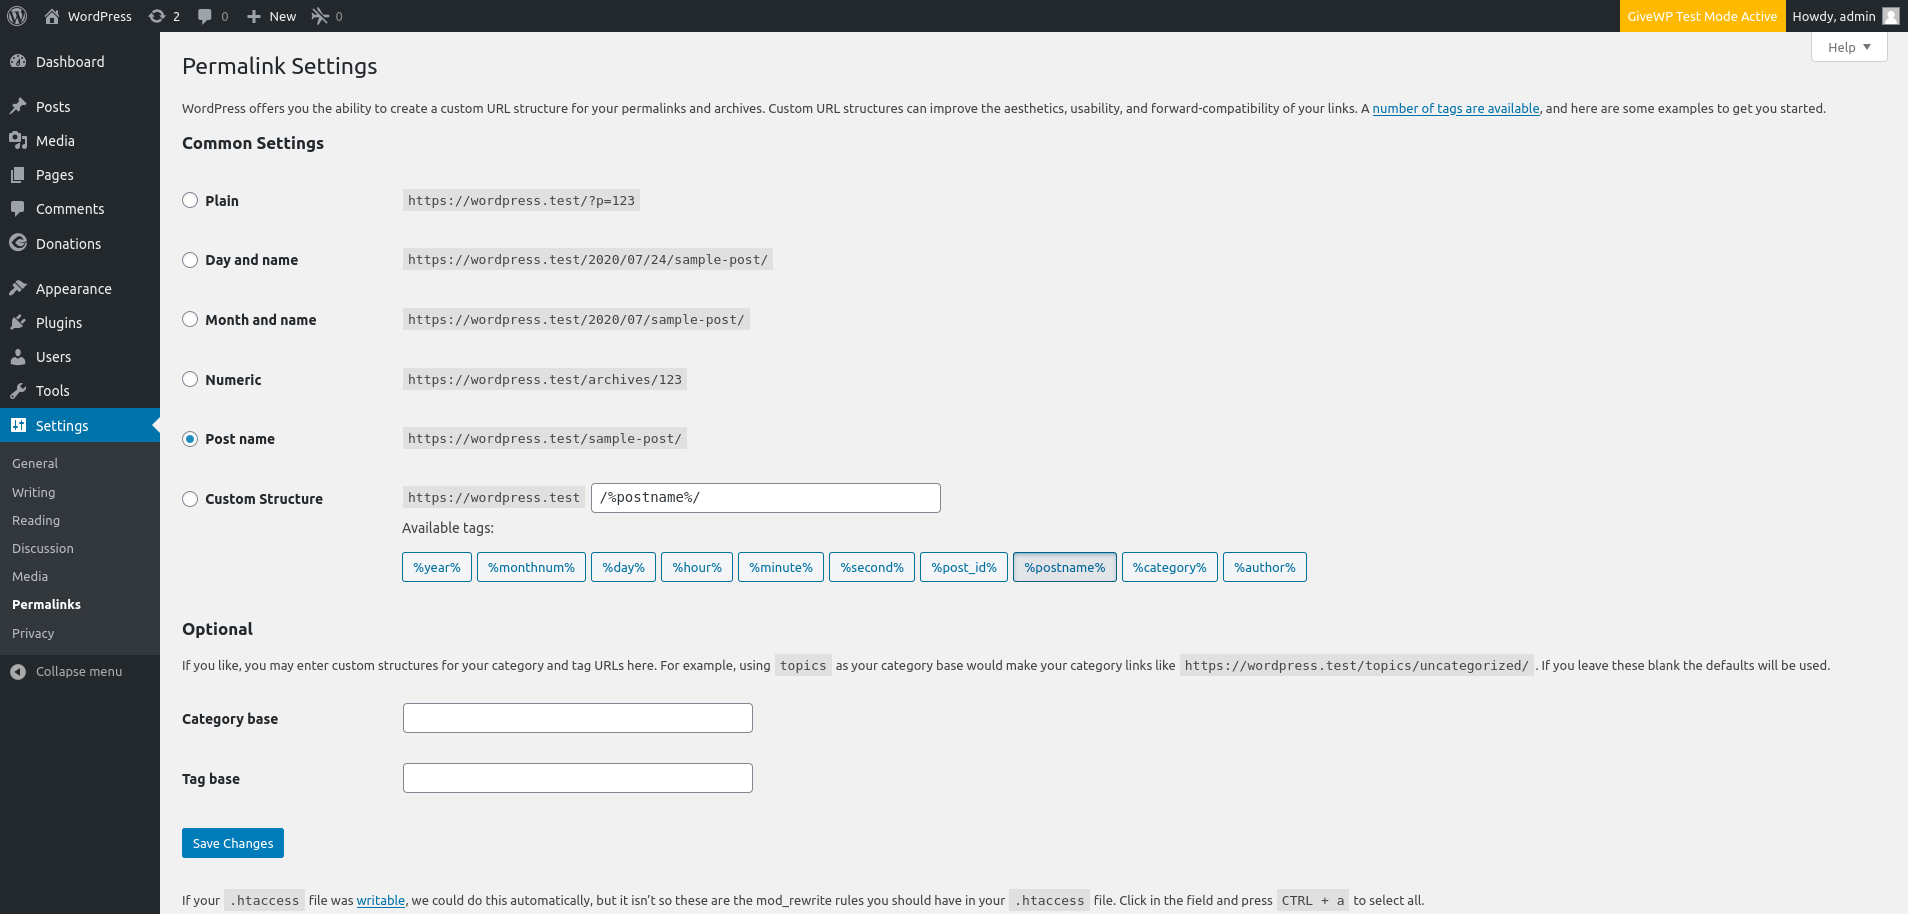This screenshot has width=1908, height=914.
Task: Click the plugin icon showing 0 in admin bar
Action: [x=320, y=16]
